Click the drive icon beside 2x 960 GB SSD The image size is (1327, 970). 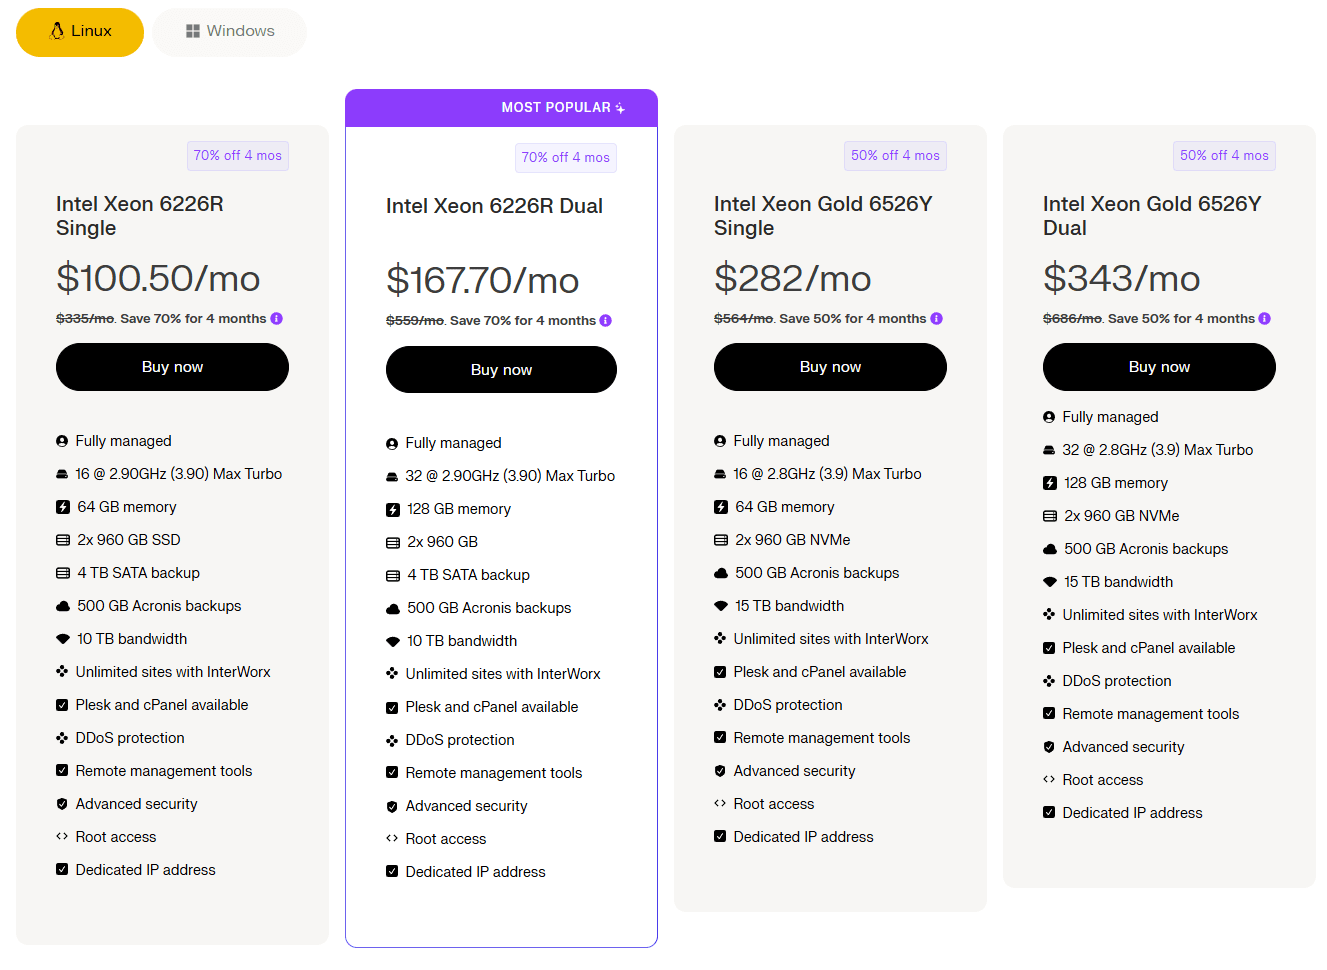[63, 540]
